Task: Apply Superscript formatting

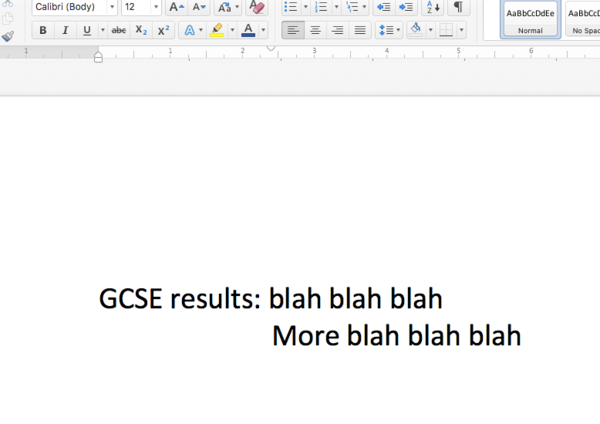Action: [163, 30]
